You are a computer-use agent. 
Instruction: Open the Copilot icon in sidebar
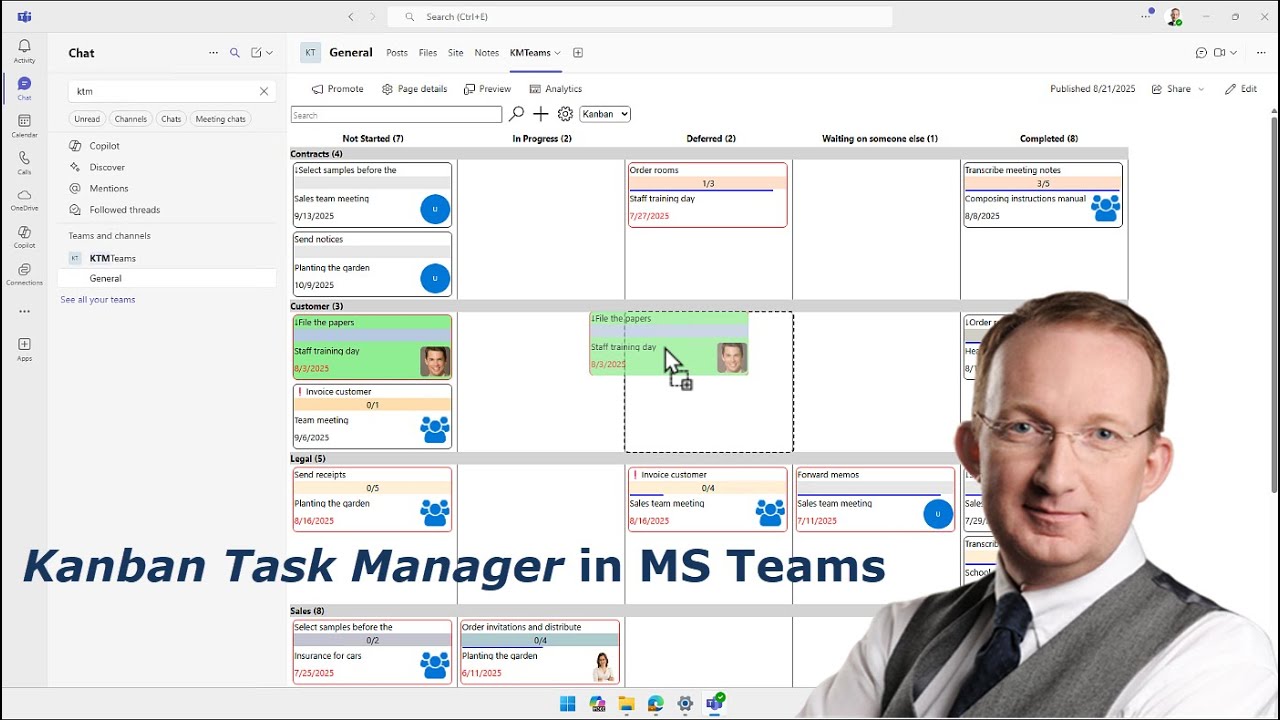pos(24,237)
